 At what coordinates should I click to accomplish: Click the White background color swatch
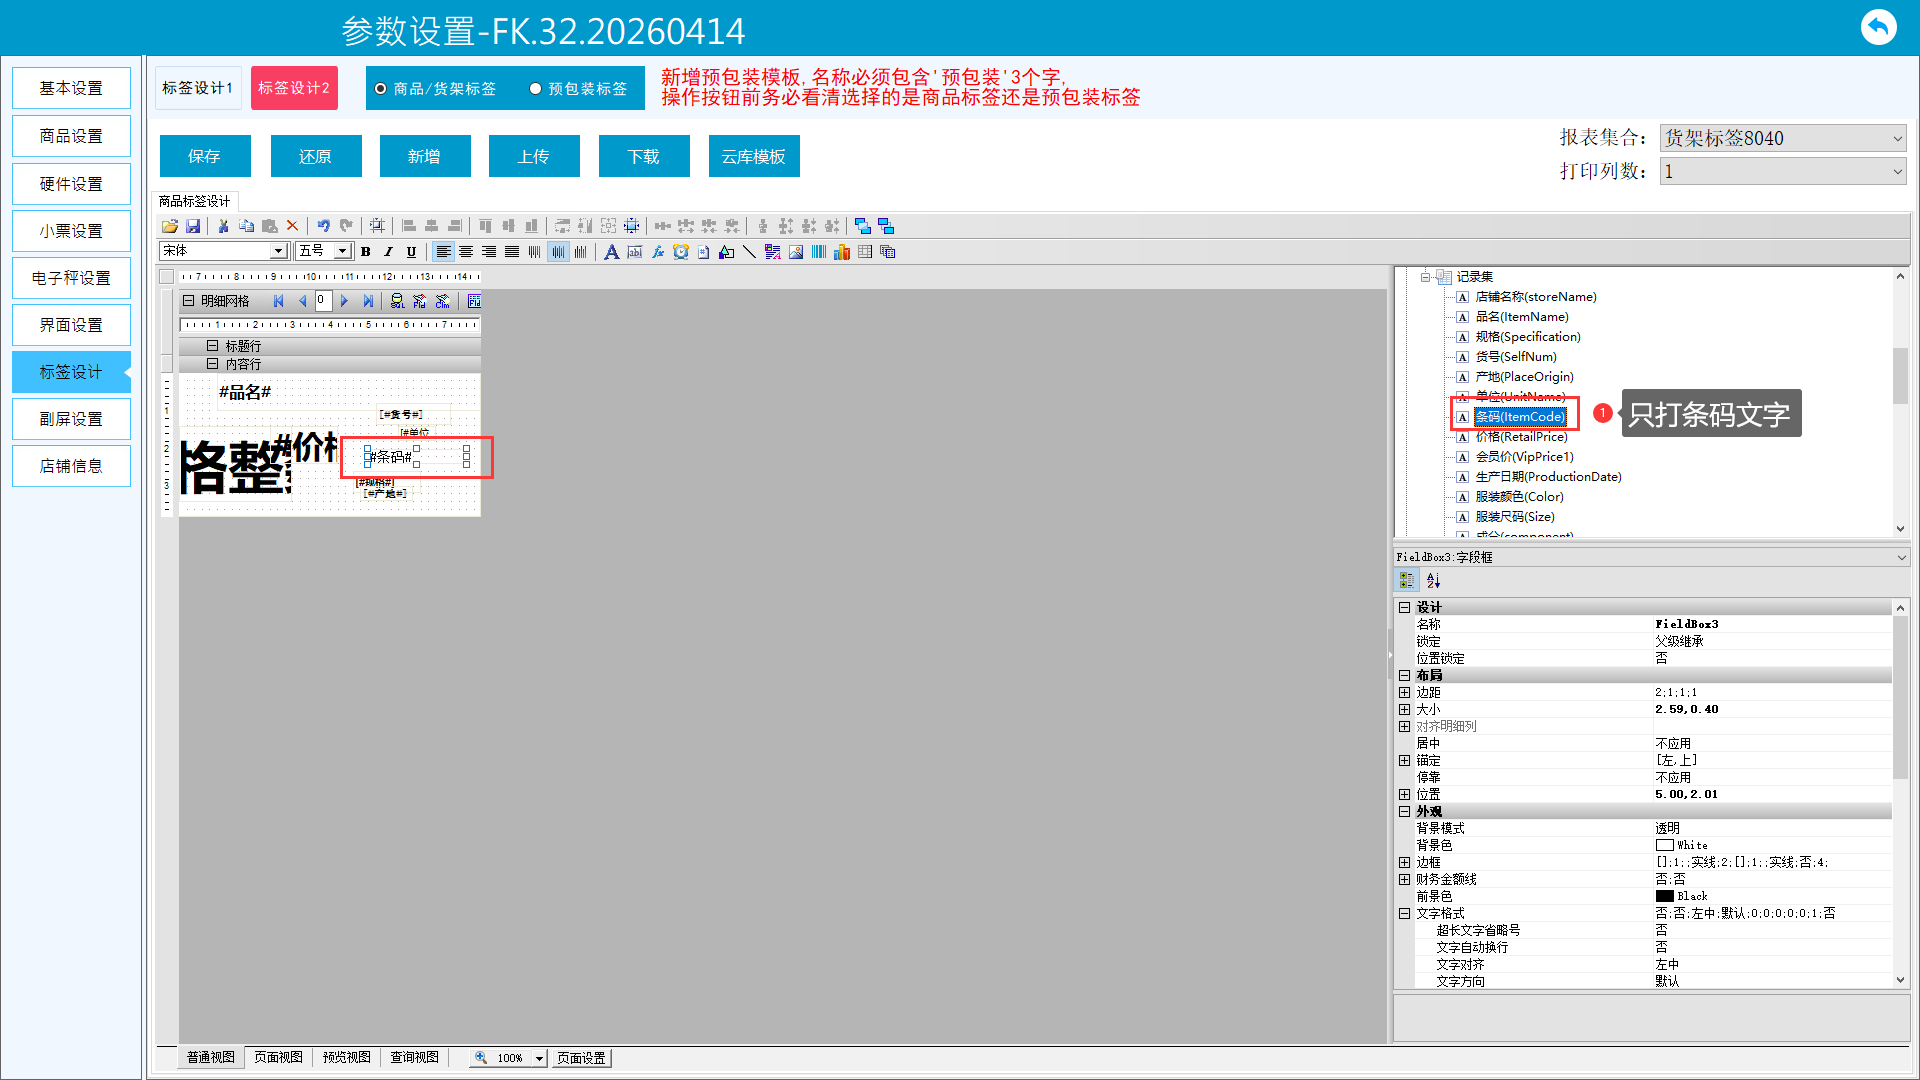point(1665,845)
